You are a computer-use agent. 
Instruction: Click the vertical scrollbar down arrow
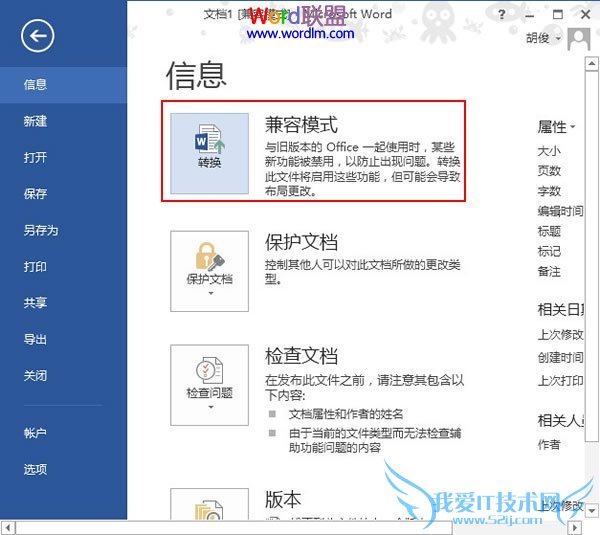[592, 511]
